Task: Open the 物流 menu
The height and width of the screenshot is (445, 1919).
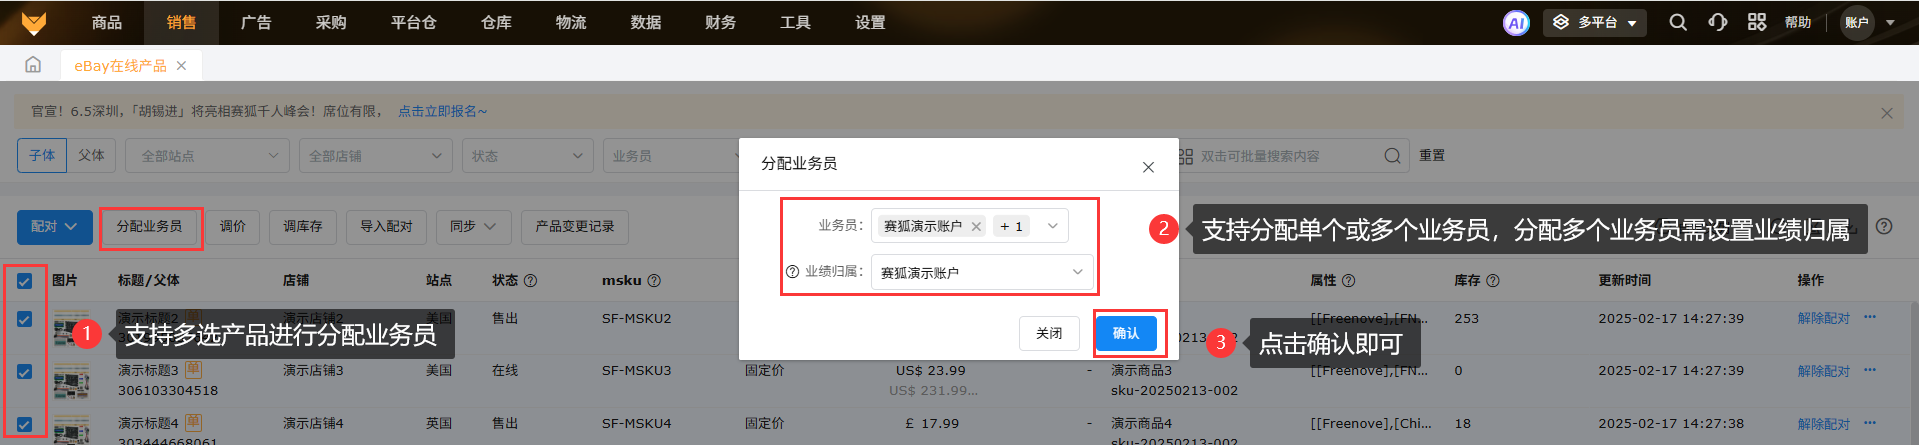Action: pos(571,22)
